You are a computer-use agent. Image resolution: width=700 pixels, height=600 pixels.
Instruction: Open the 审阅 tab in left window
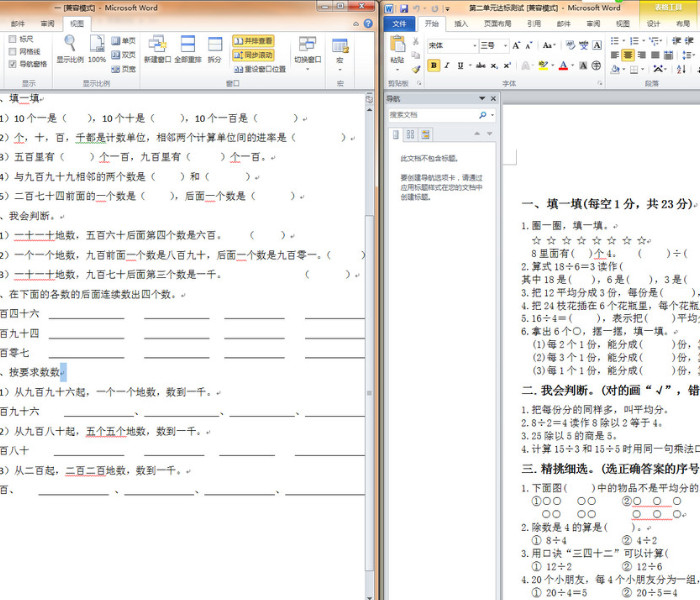(47, 24)
